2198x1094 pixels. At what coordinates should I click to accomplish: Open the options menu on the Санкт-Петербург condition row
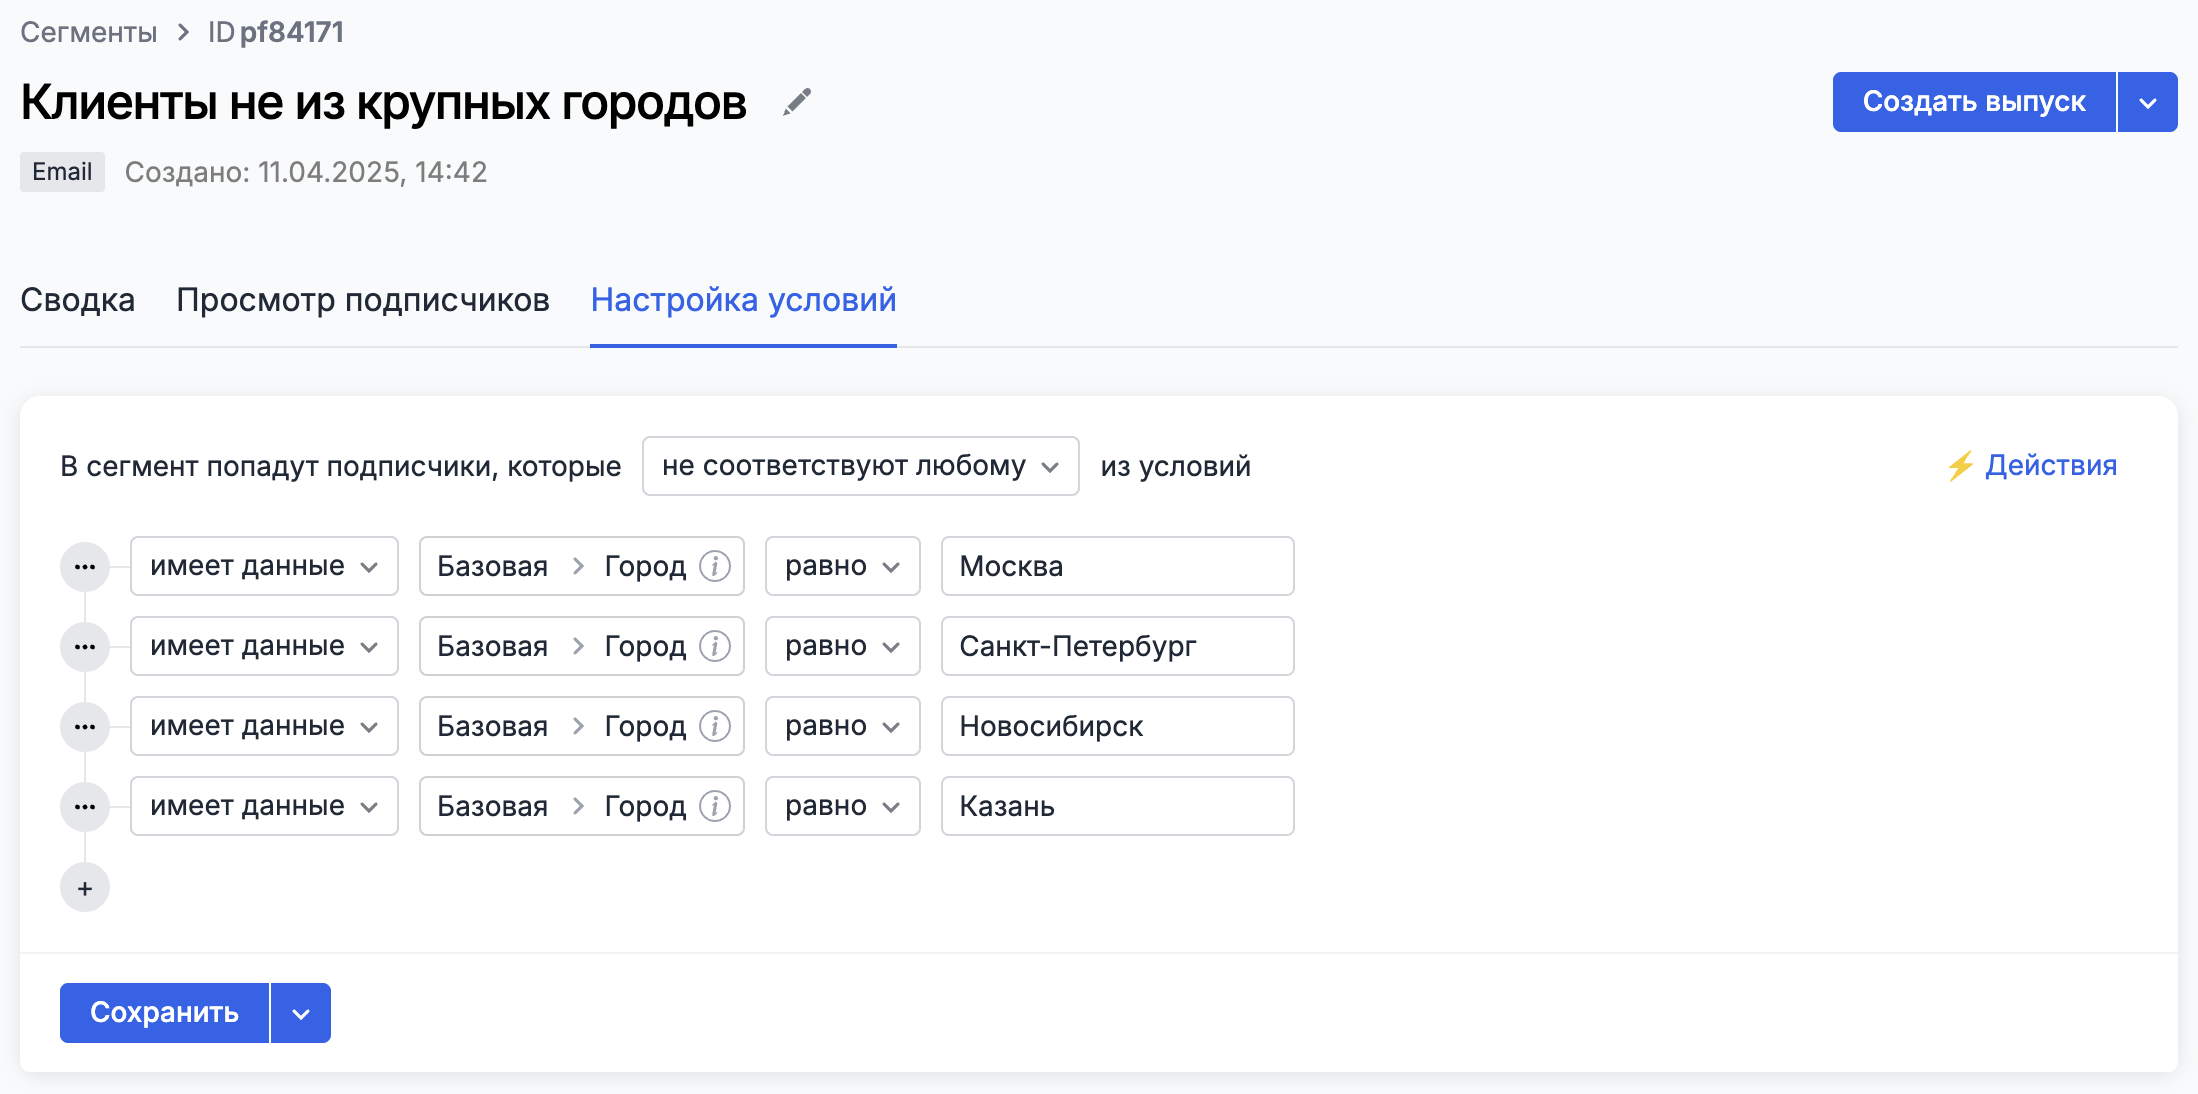click(x=84, y=646)
